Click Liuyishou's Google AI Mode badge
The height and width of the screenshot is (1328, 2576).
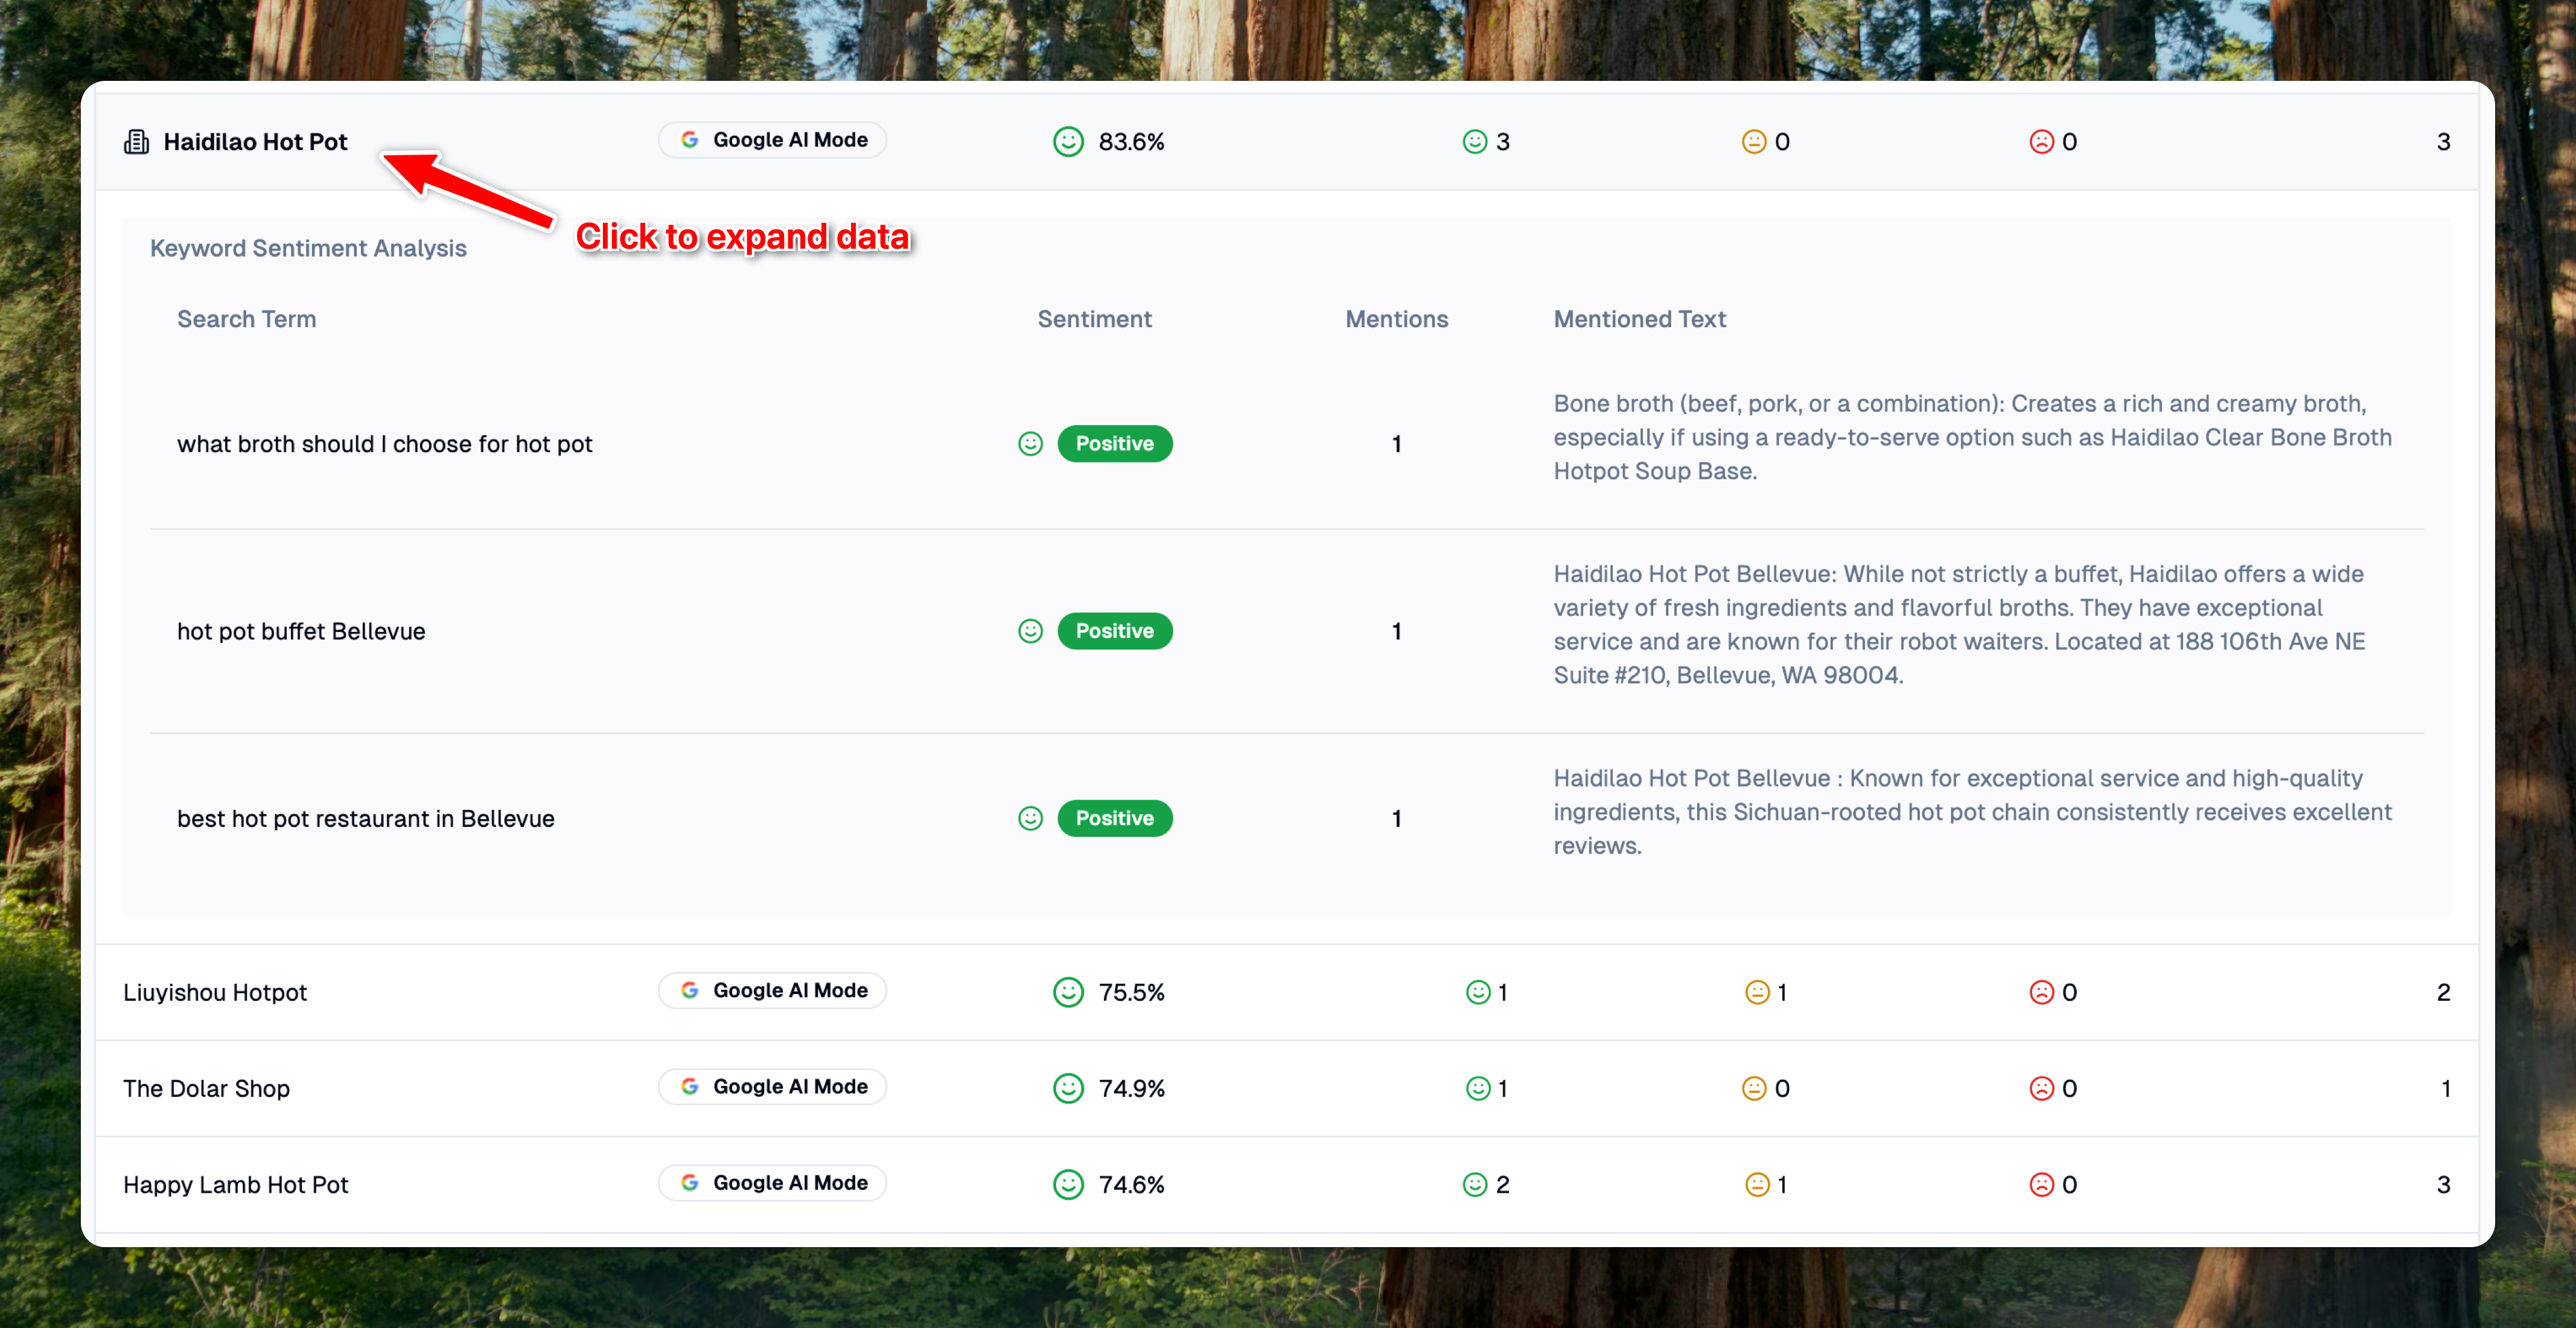(x=772, y=990)
